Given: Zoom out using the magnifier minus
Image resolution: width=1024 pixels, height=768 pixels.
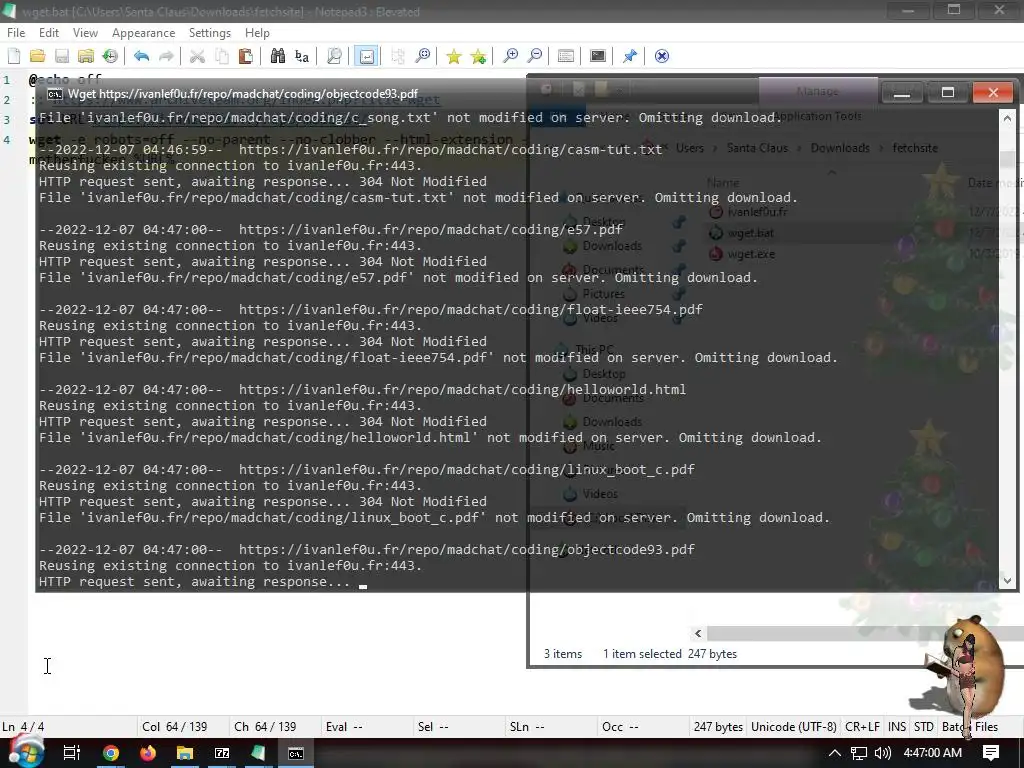Looking at the screenshot, I should (534, 56).
